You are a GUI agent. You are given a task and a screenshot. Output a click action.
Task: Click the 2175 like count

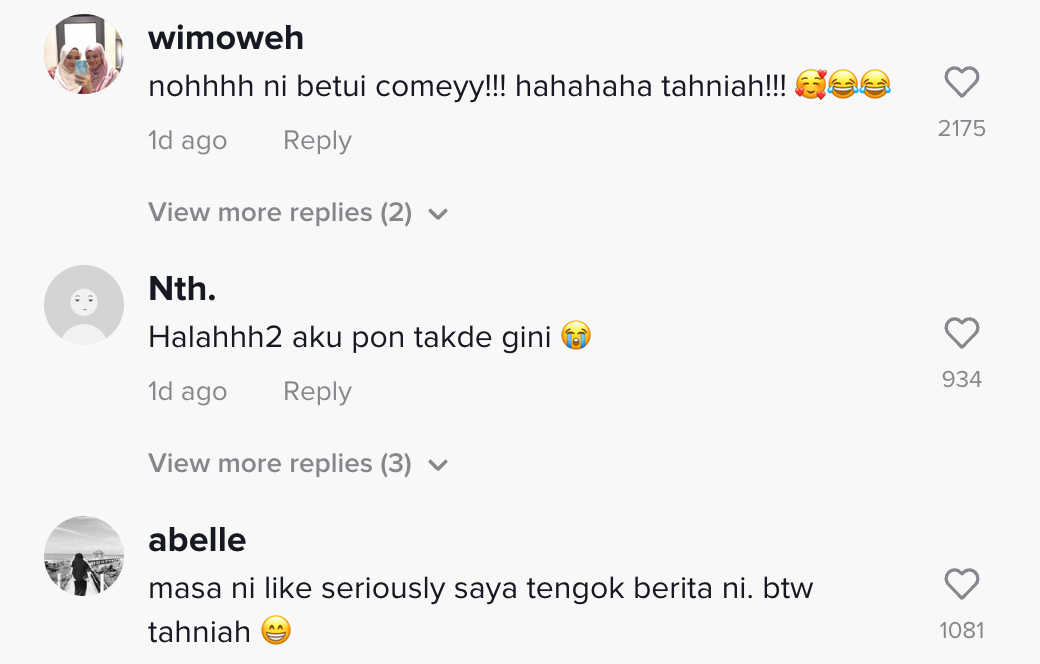tap(961, 128)
